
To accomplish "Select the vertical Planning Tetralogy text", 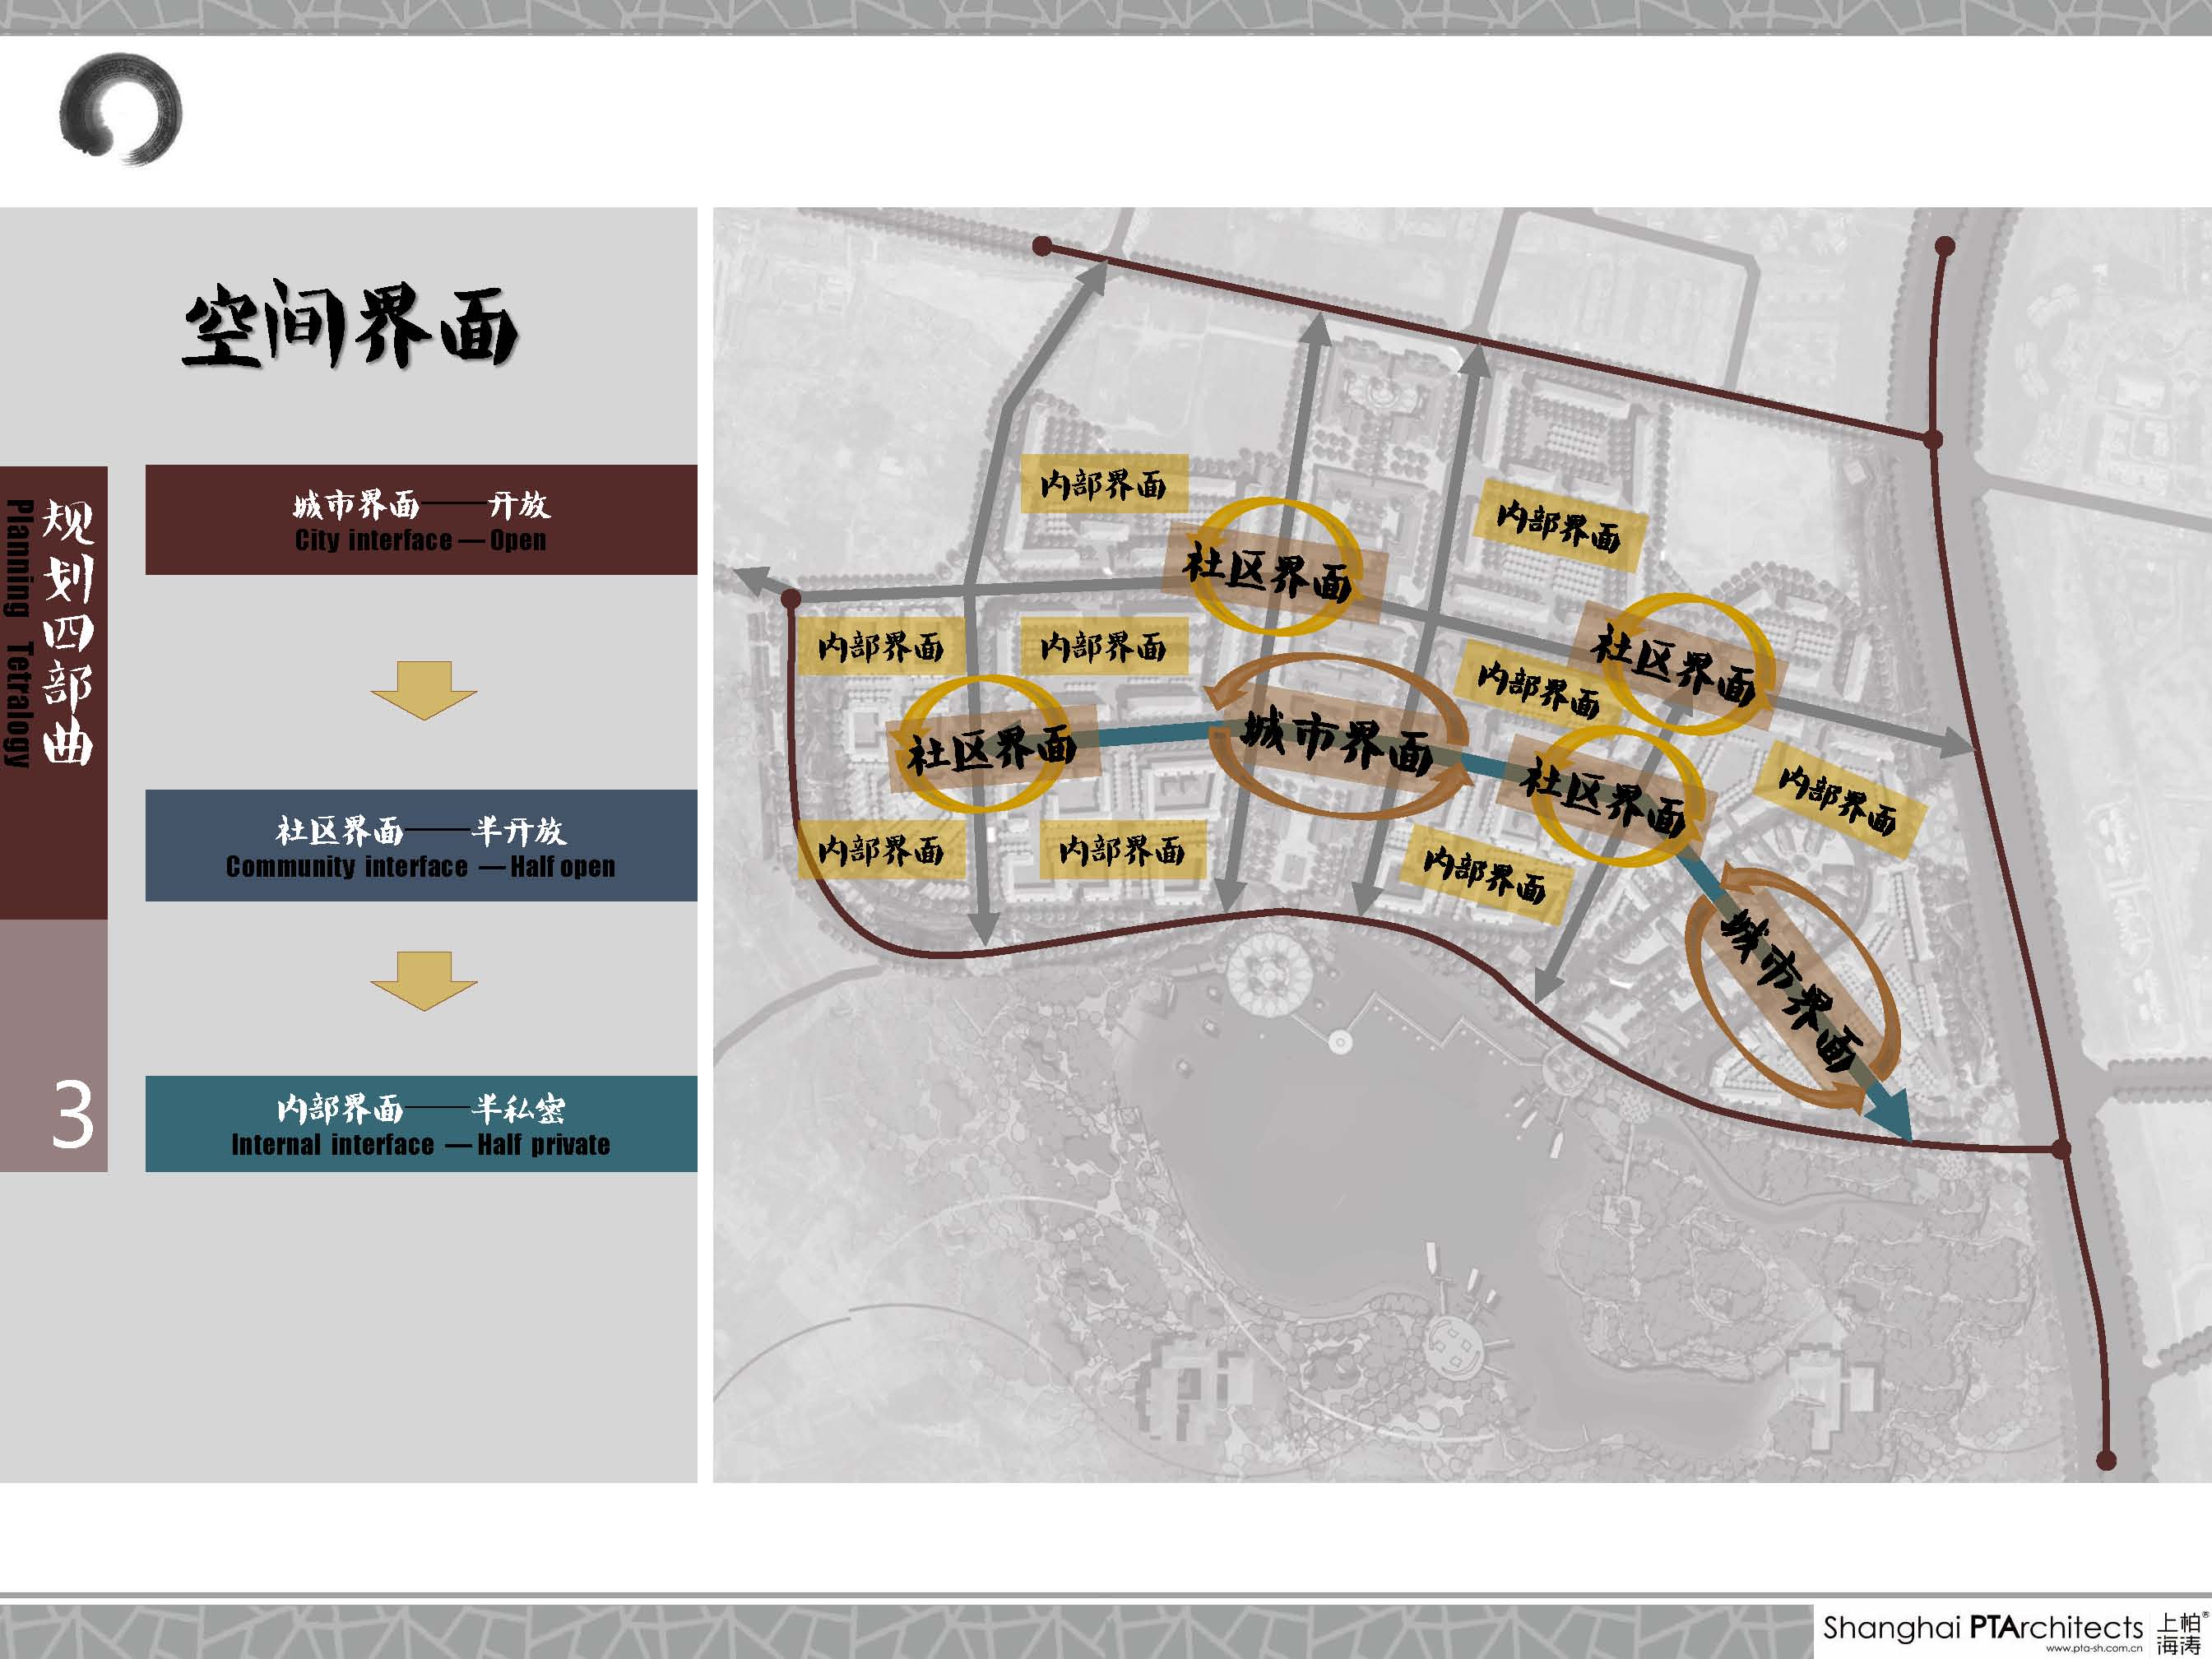I will click(18, 634).
